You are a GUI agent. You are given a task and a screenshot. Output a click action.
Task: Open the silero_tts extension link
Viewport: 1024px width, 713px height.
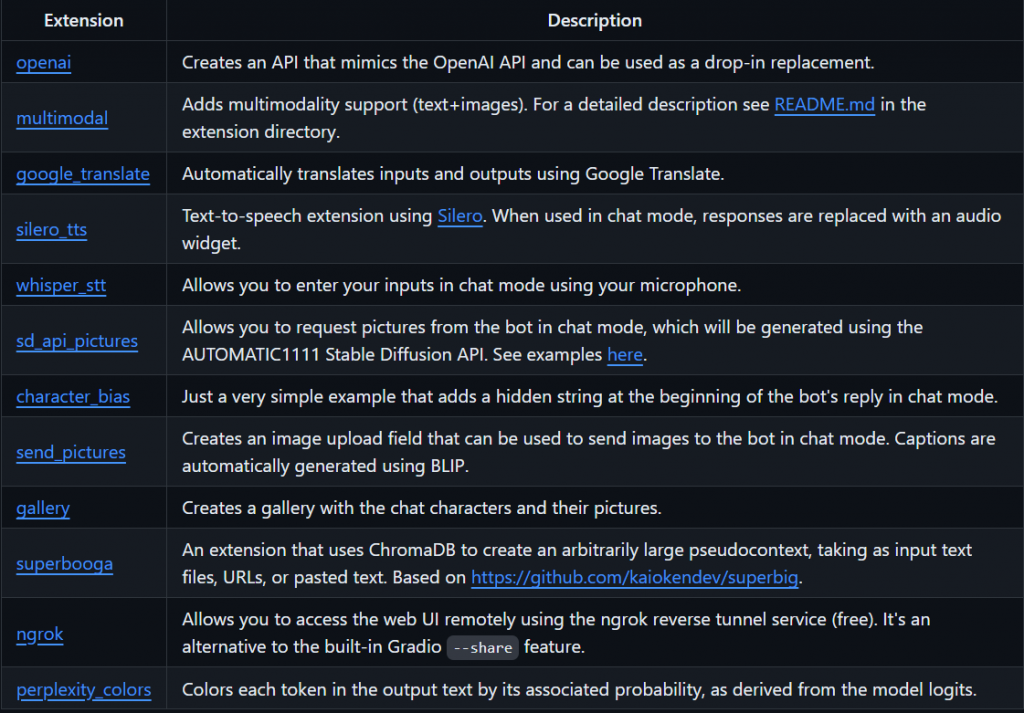52,229
